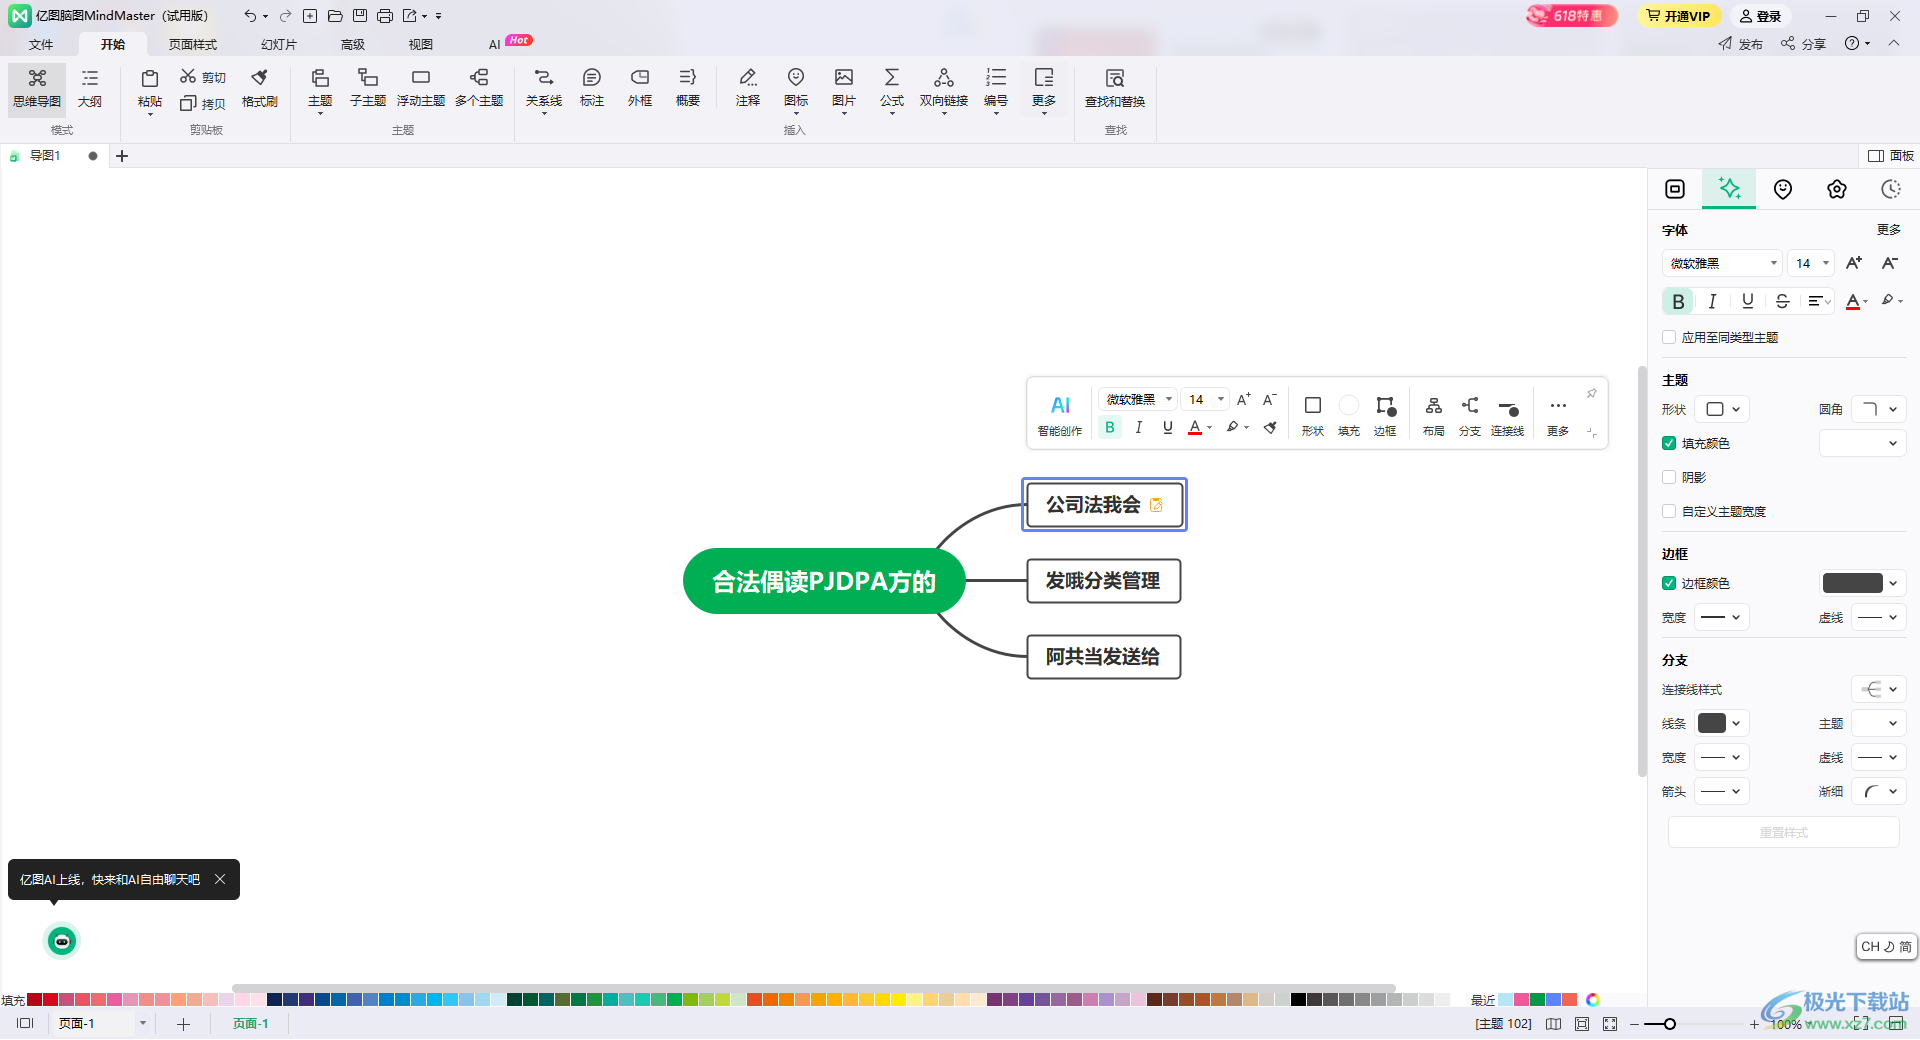Click the Reset Style (重置样式) button
1920x1040 pixels.
click(1783, 832)
